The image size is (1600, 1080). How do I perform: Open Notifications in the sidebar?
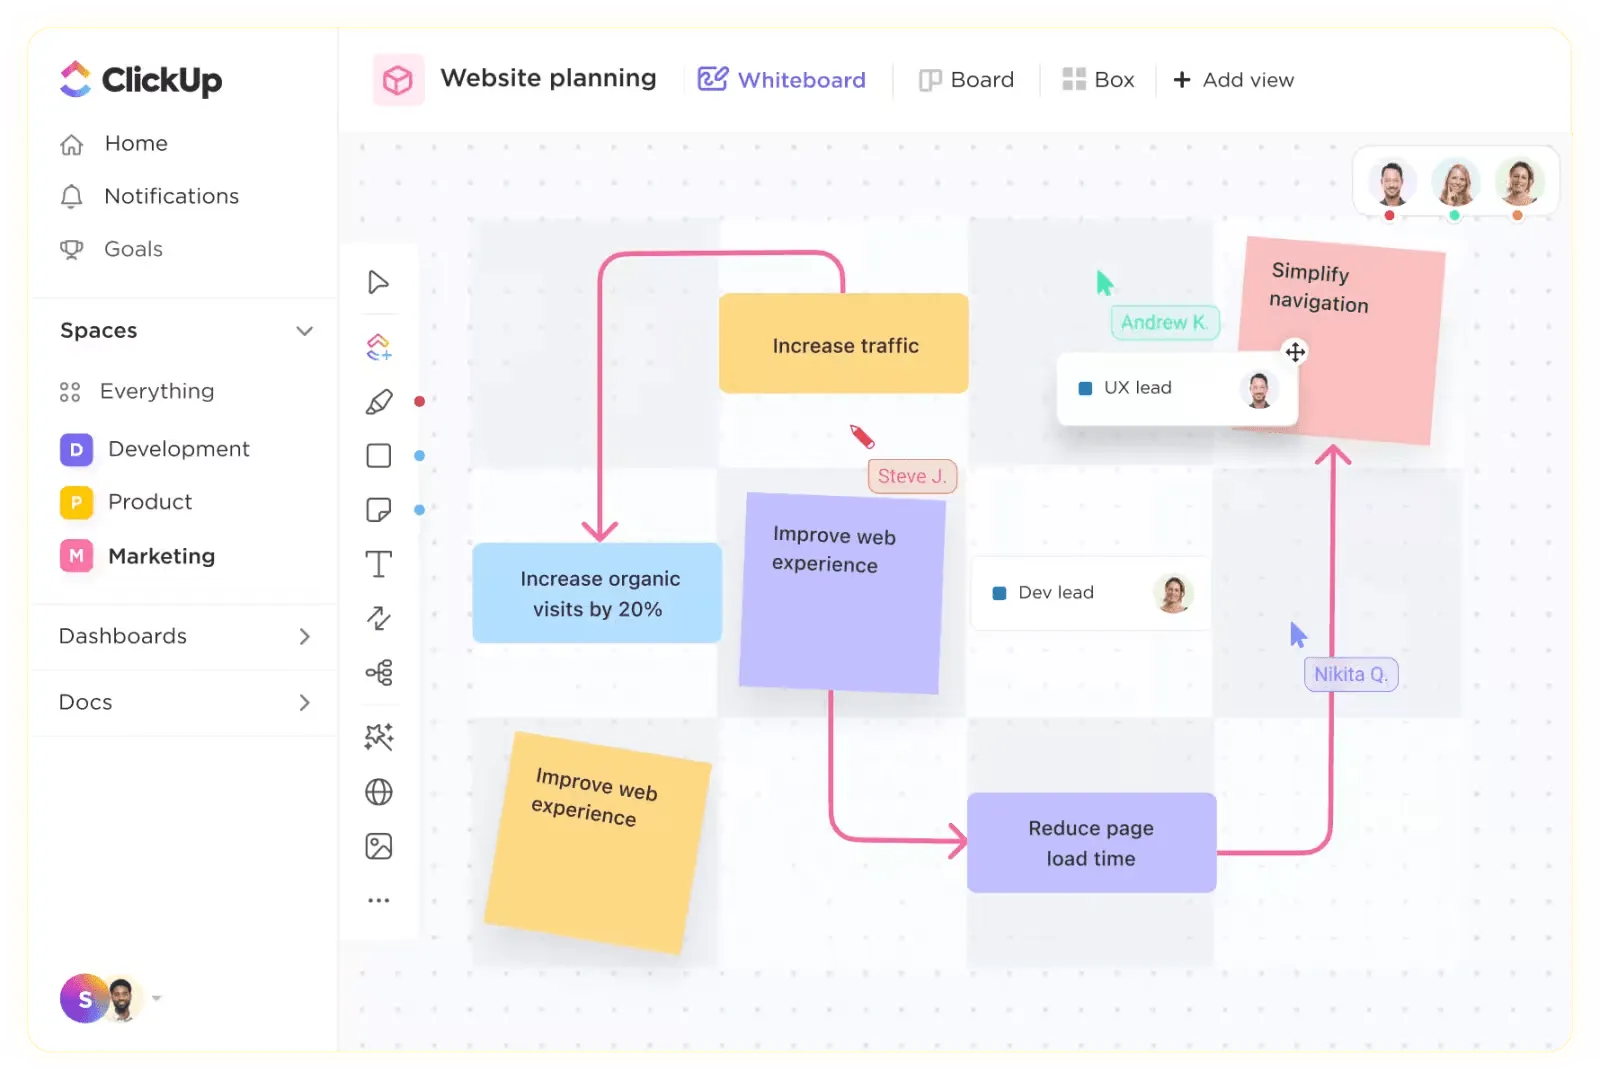[172, 197]
